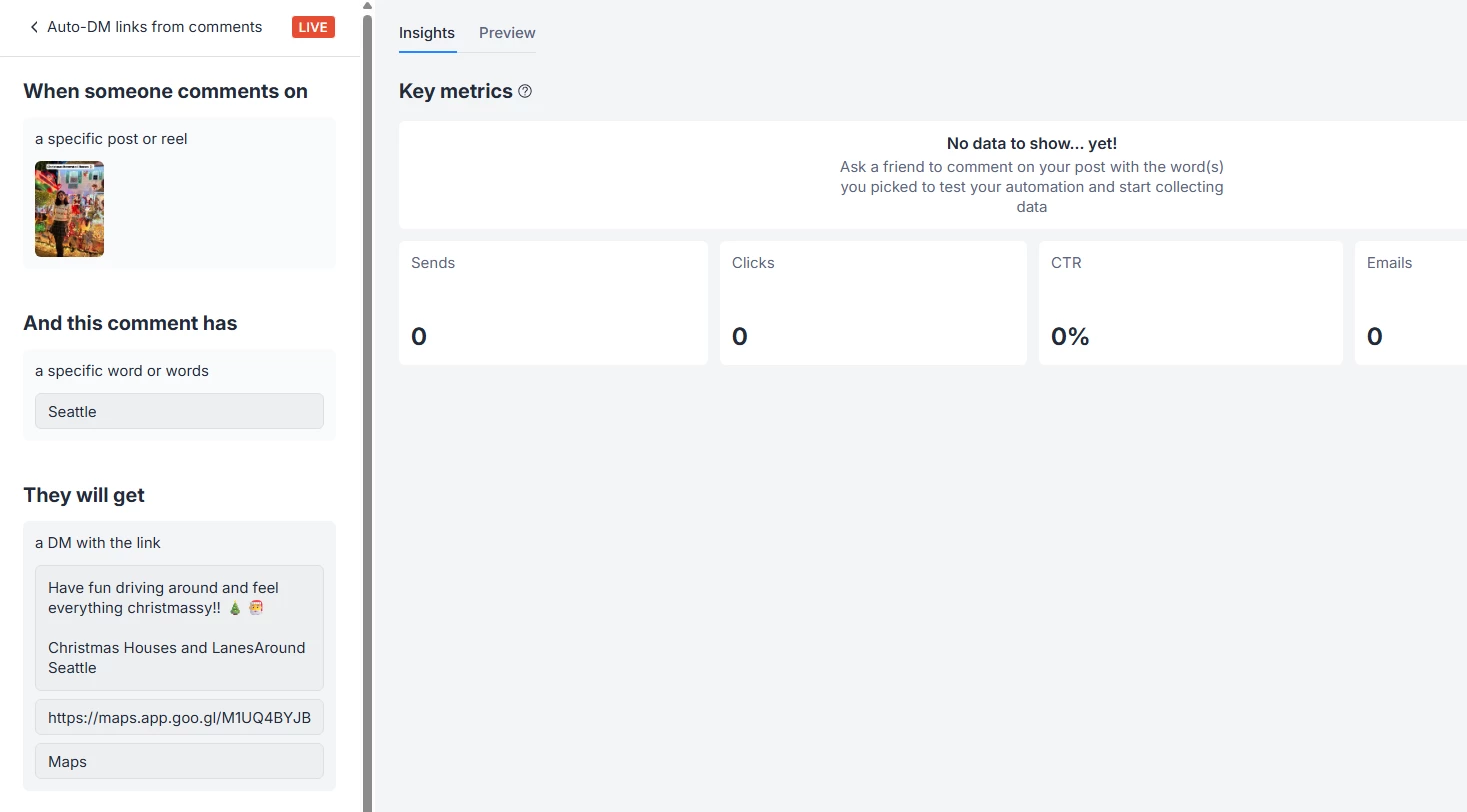Image resolution: width=1467 pixels, height=812 pixels.
Task: Select the Christmas reel thumbnail
Action: 70,209
